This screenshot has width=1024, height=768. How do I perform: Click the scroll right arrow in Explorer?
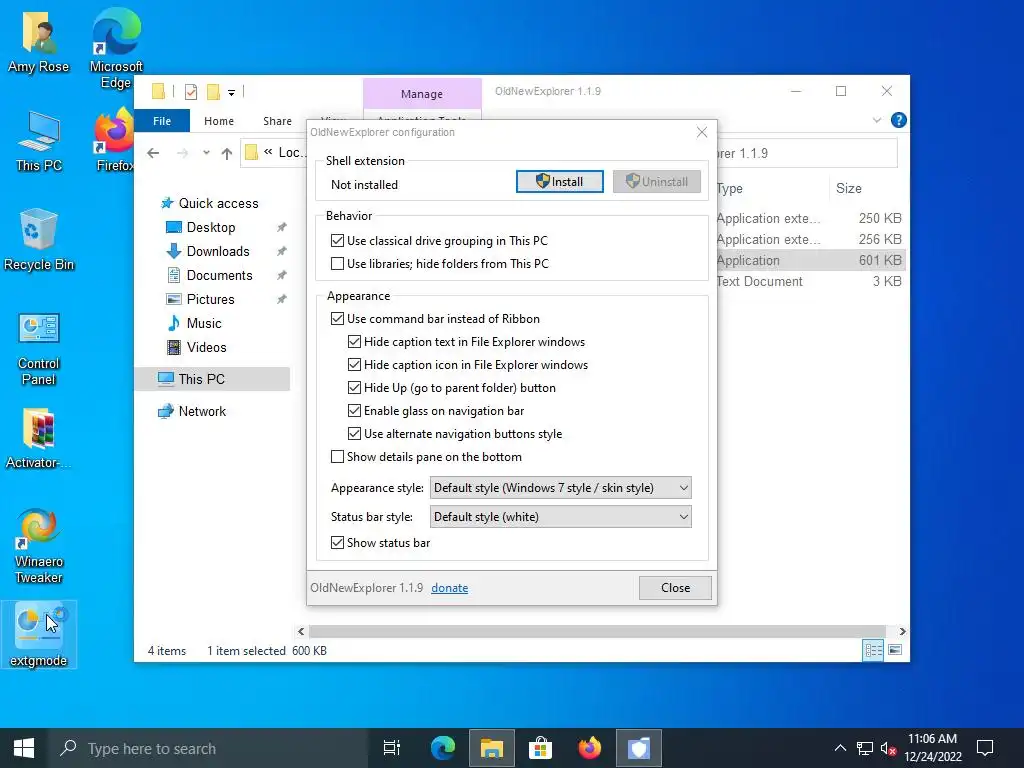coord(902,632)
